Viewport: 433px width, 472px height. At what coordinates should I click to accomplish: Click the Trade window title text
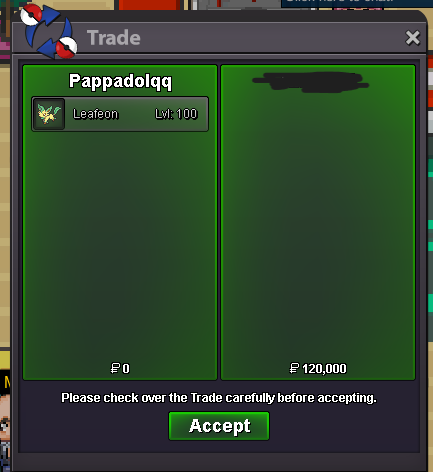point(114,38)
